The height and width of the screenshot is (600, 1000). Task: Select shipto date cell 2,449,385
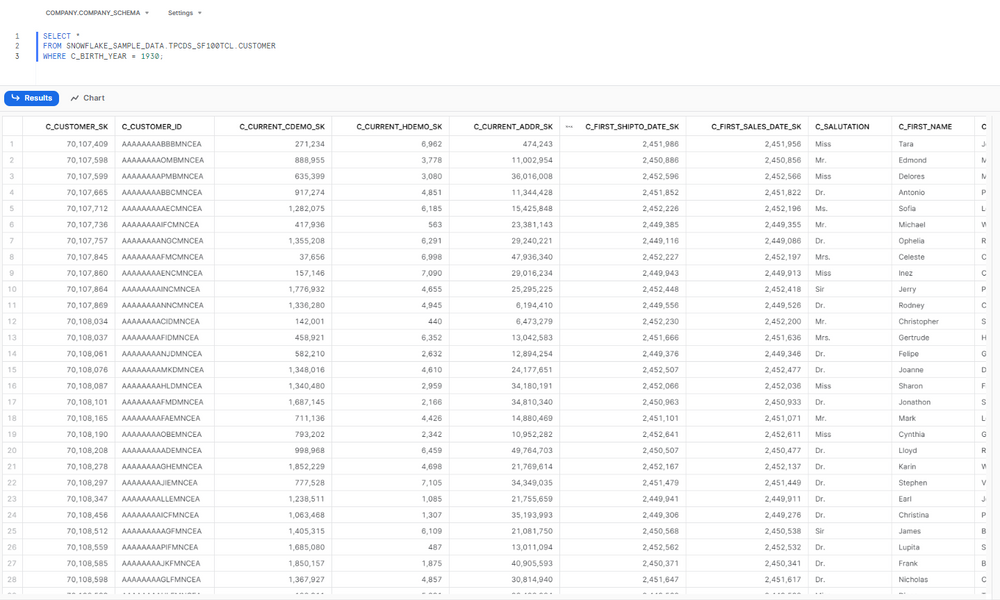661,224
